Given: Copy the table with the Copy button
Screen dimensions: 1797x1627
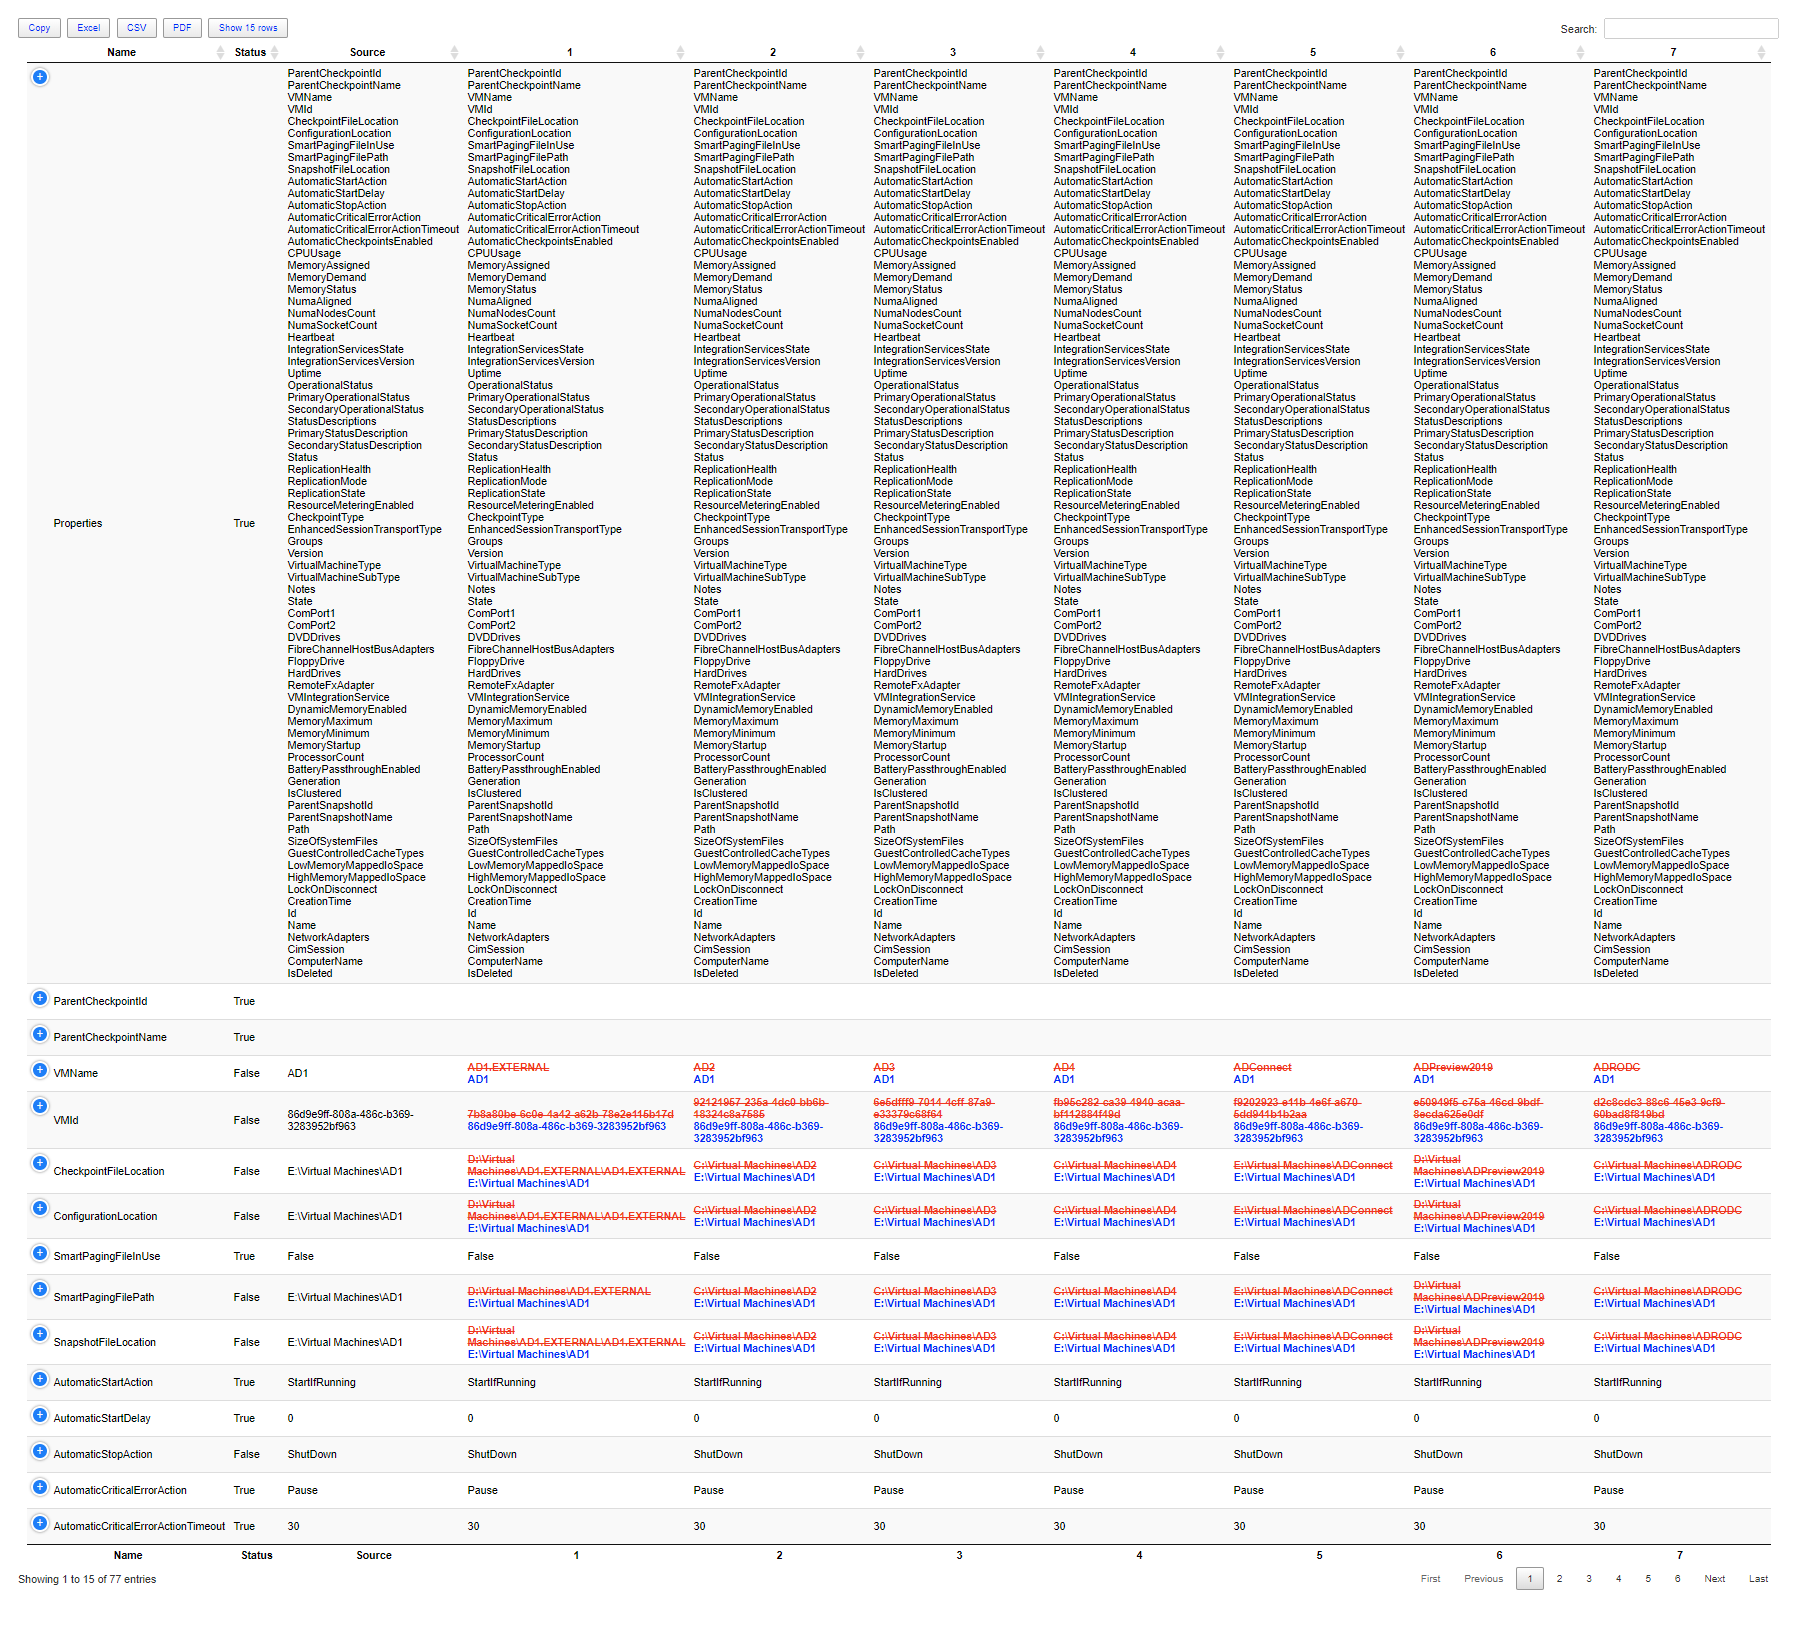Looking at the screenshot, I should click(39, 27).
